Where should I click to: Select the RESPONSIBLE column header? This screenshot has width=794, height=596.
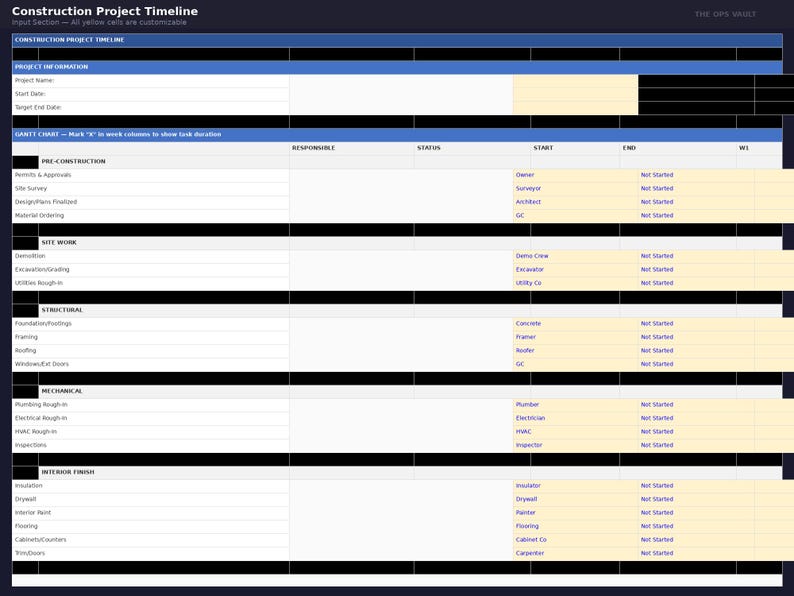tap(351, 148)
